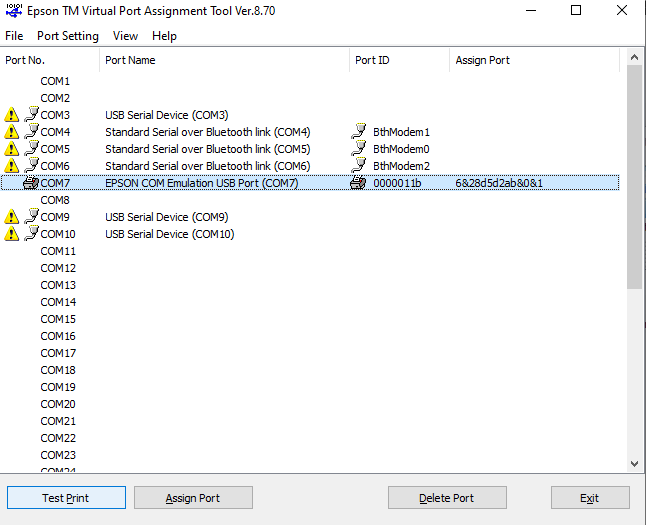
Task: Select Standard Serial over Bluetooth link (COM6)
Action: pos(208,166)
